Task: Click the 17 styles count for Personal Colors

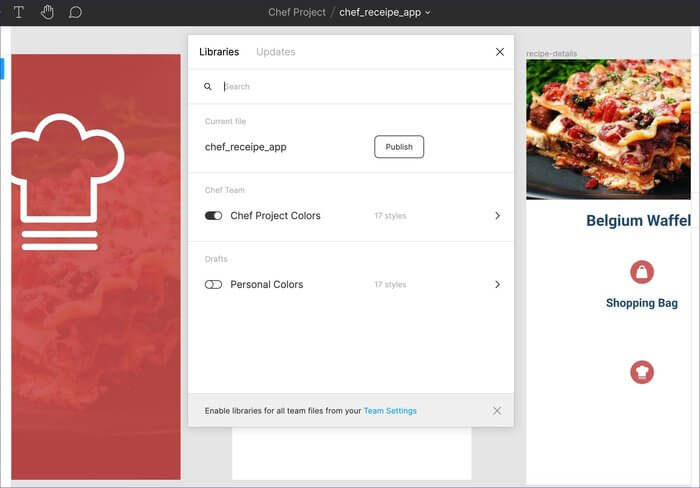Action: pyautogui.click(x=390, y=285)
